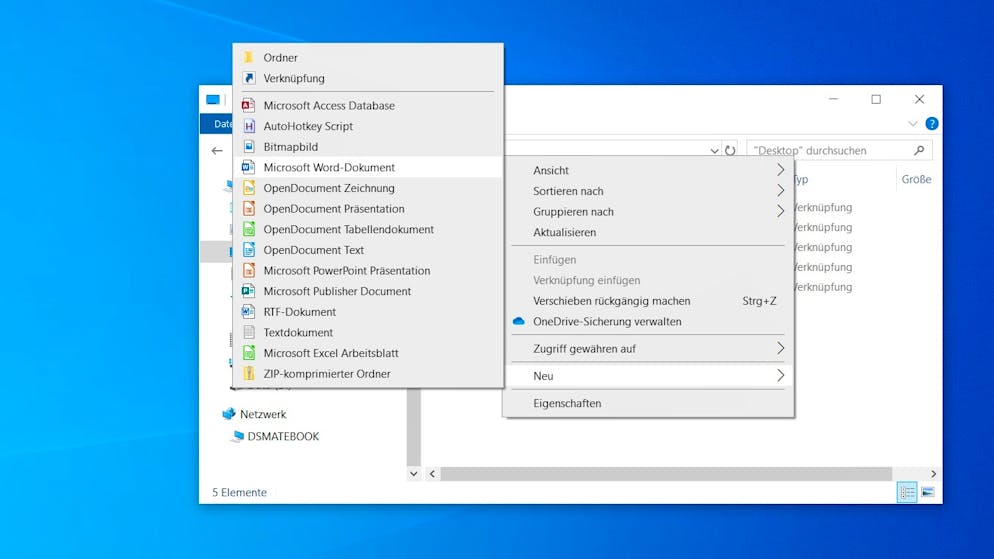Click the OpenDocument Präsentation icon

pos(248,209)
